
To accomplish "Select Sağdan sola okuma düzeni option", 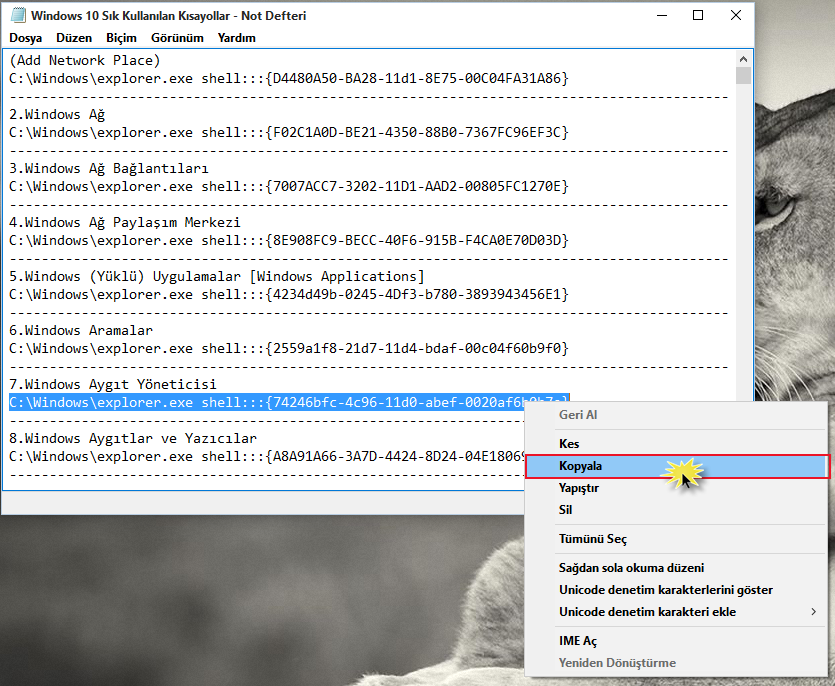I will click(676, 568).
